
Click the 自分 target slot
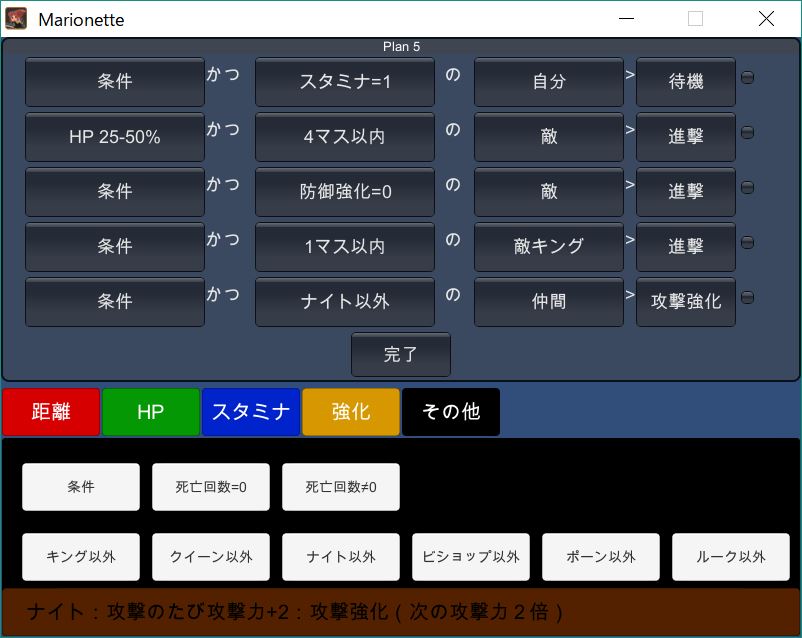(549, 82)
